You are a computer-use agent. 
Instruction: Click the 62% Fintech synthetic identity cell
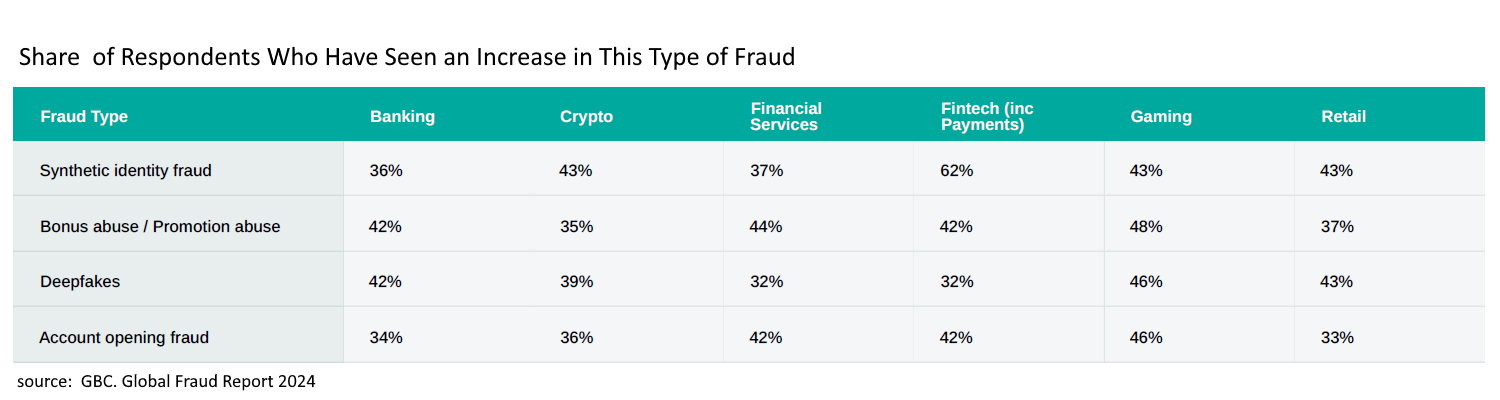point(957,171)
